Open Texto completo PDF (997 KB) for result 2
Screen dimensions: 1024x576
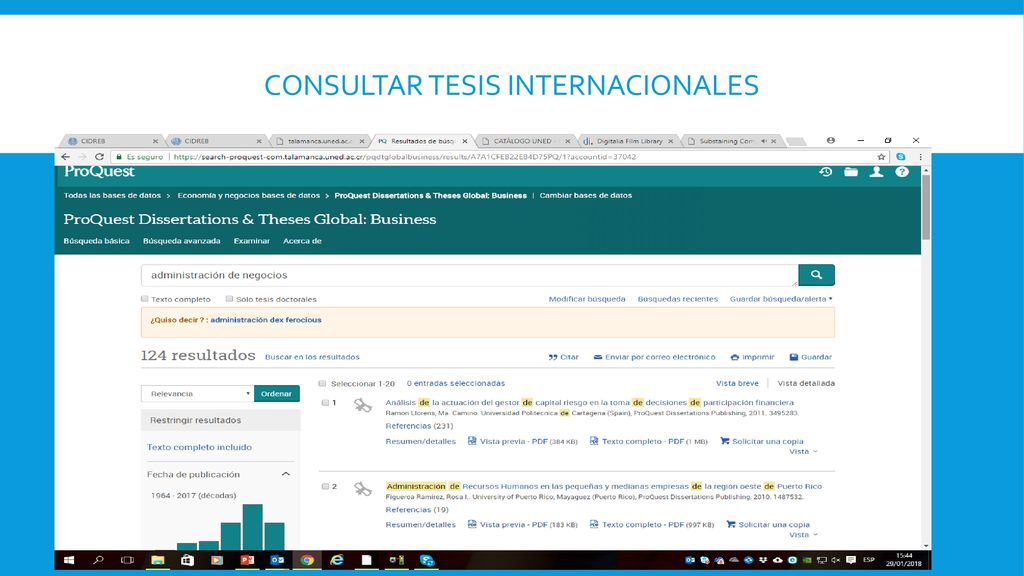(652, 524)
